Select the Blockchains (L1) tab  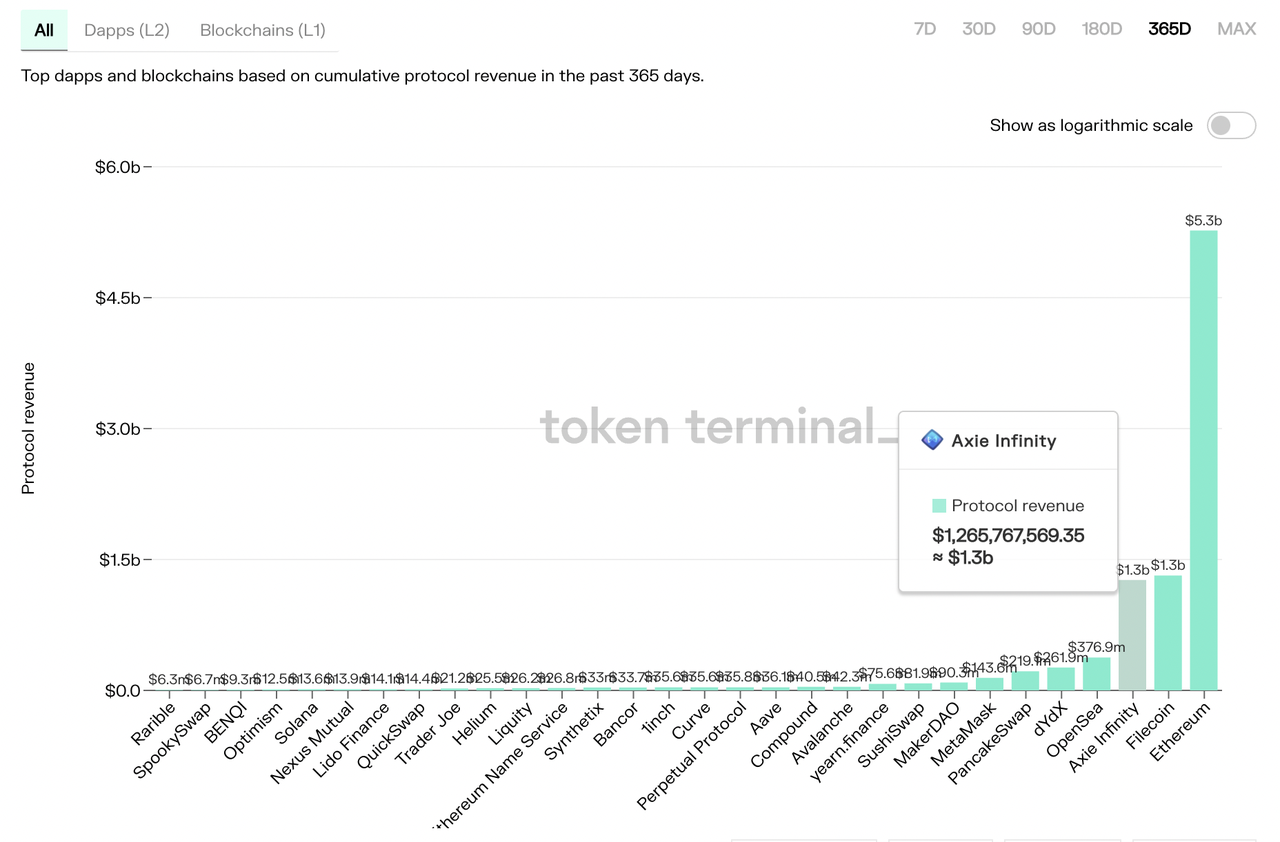[262, 30]
